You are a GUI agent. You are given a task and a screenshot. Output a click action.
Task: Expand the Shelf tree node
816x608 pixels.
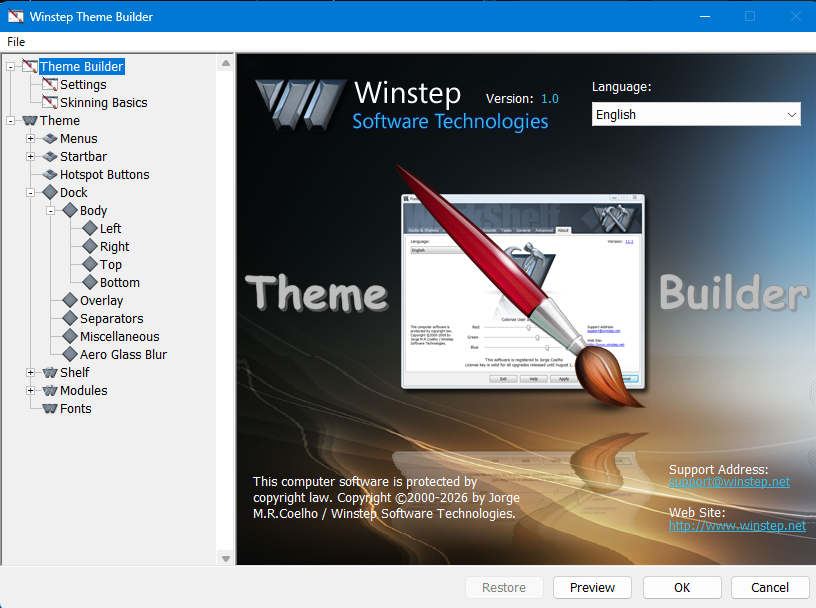(30, 373)
